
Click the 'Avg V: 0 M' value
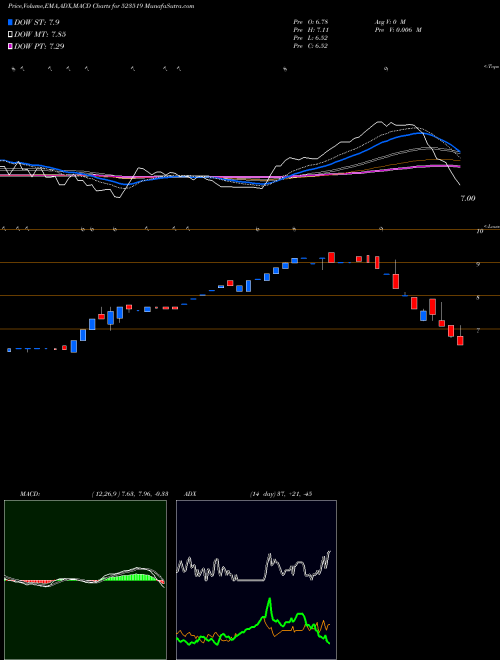[x=389, y=21]
